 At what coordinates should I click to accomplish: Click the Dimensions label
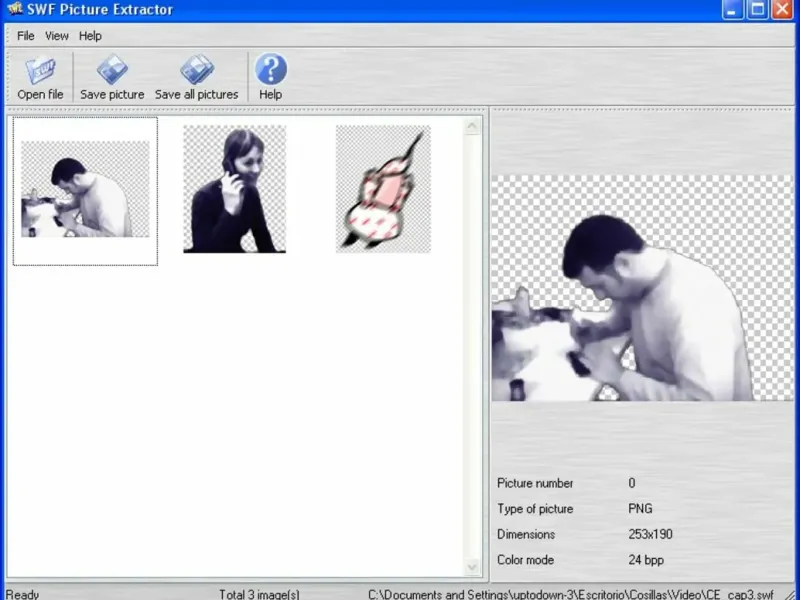click(x=526, y=534)
